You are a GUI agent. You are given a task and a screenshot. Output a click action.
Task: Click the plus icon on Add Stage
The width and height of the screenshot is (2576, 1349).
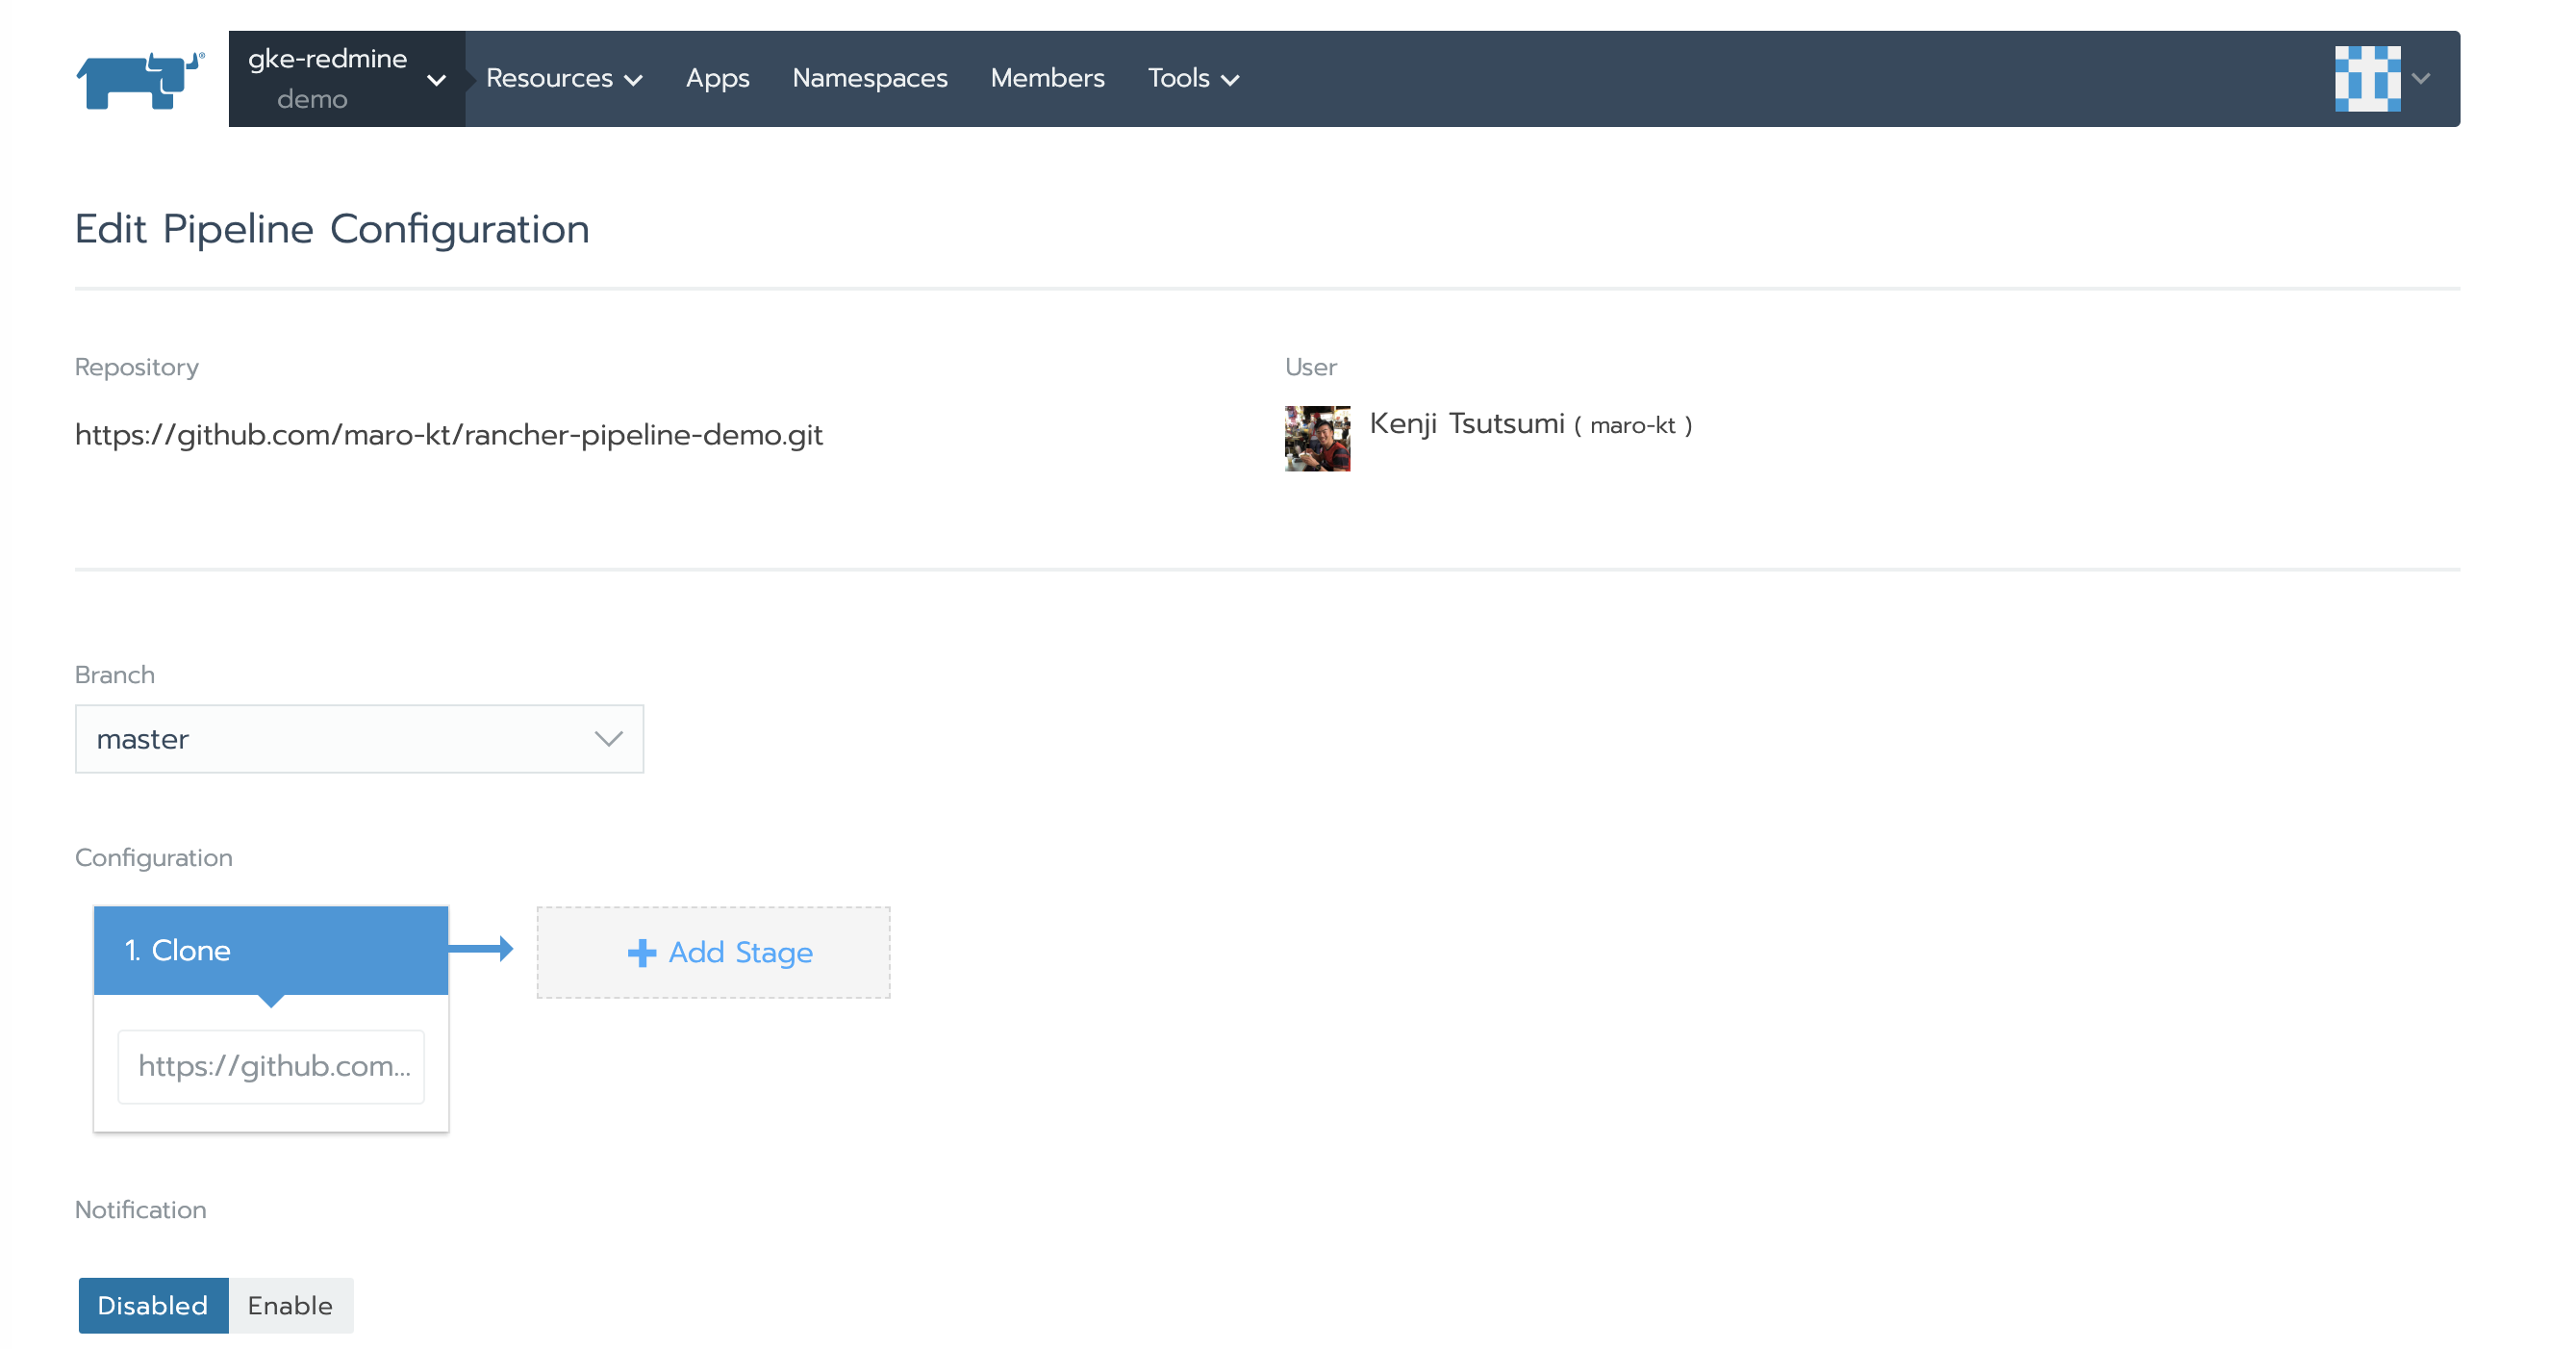(641, 952)
